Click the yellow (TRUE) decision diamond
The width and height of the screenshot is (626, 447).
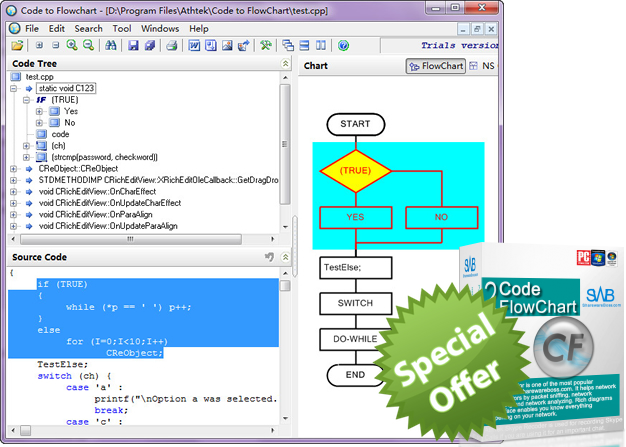[x=355, y=171]
